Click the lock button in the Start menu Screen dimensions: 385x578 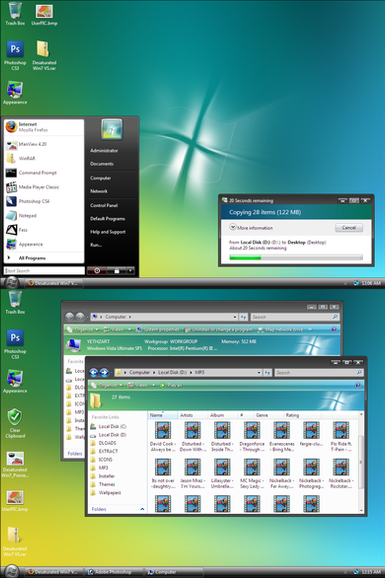click(x=117, y=271)
